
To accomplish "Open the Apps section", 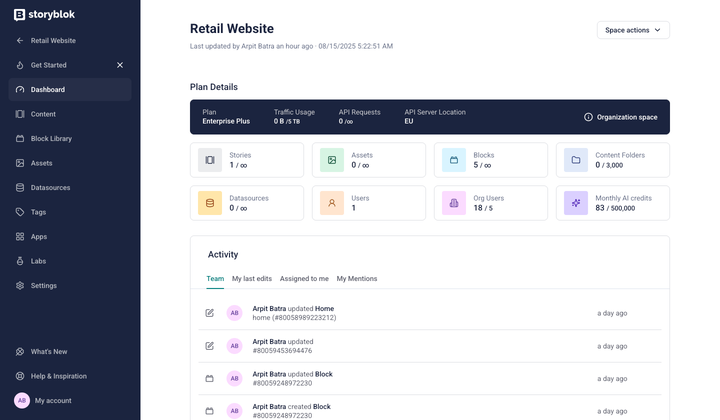I will 39,237.
